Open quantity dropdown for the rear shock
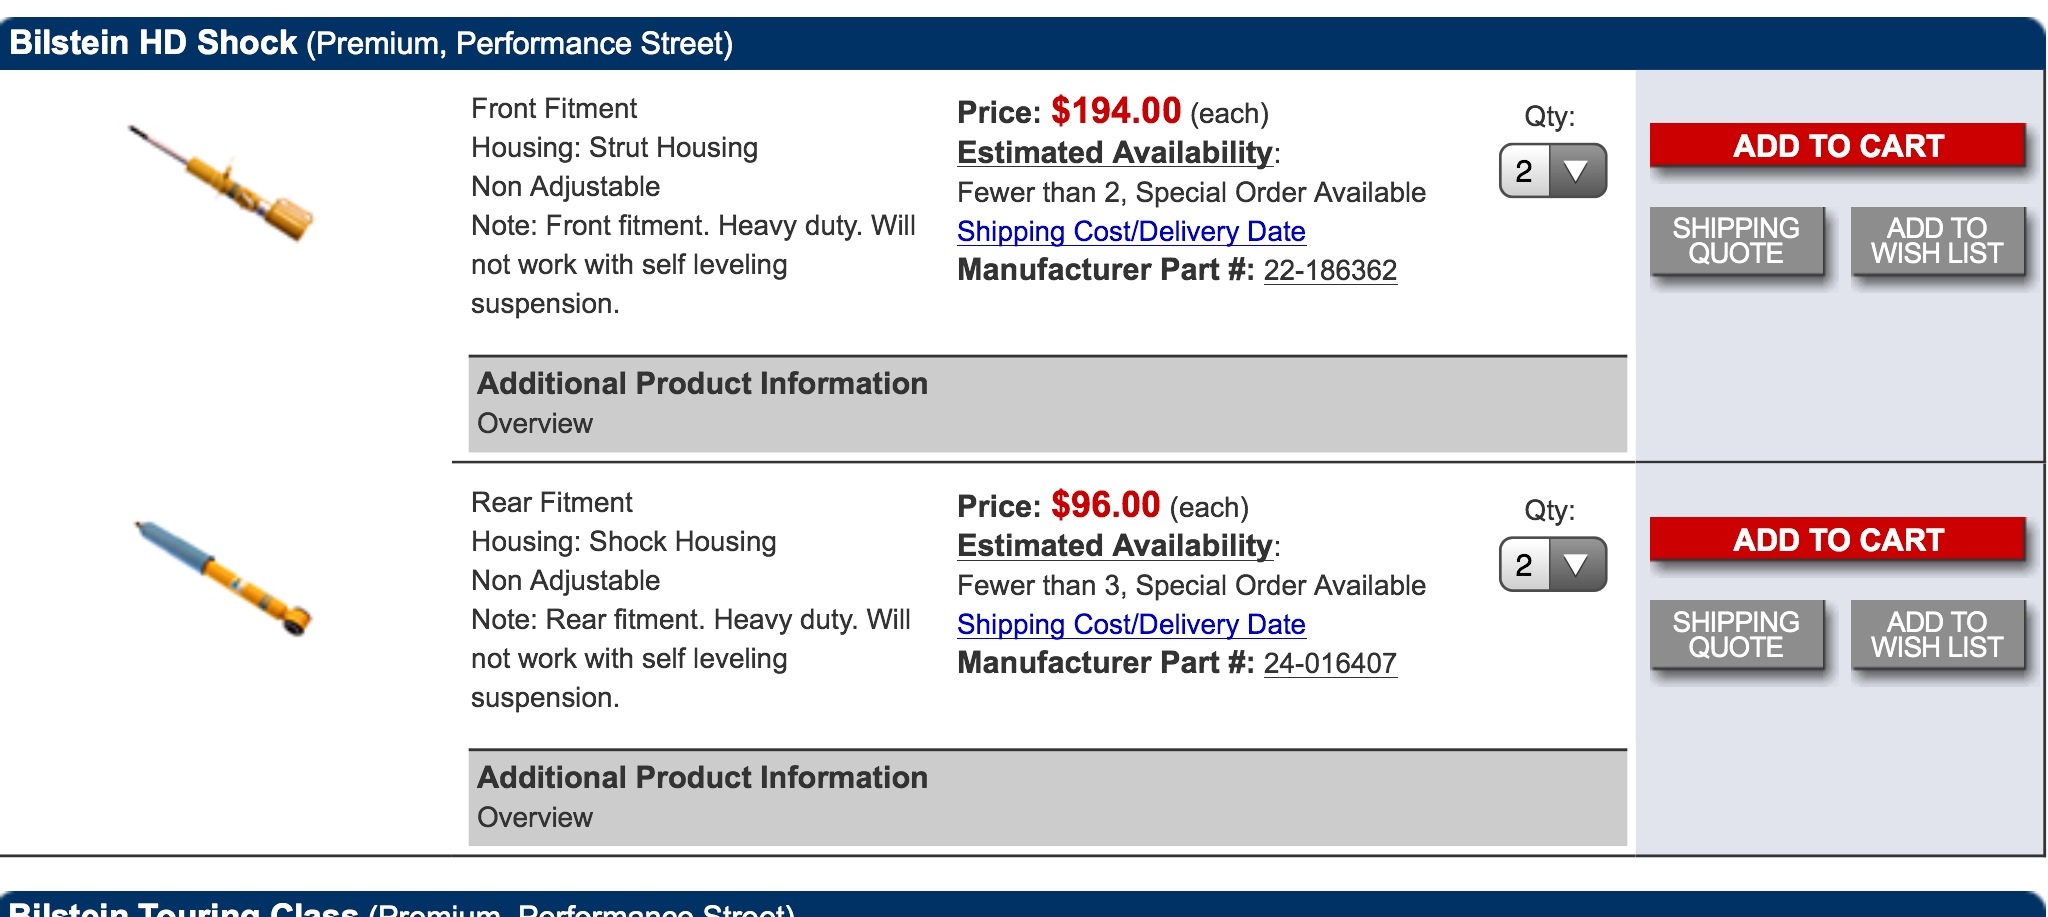2048x917 pixels. point(1553,565)
